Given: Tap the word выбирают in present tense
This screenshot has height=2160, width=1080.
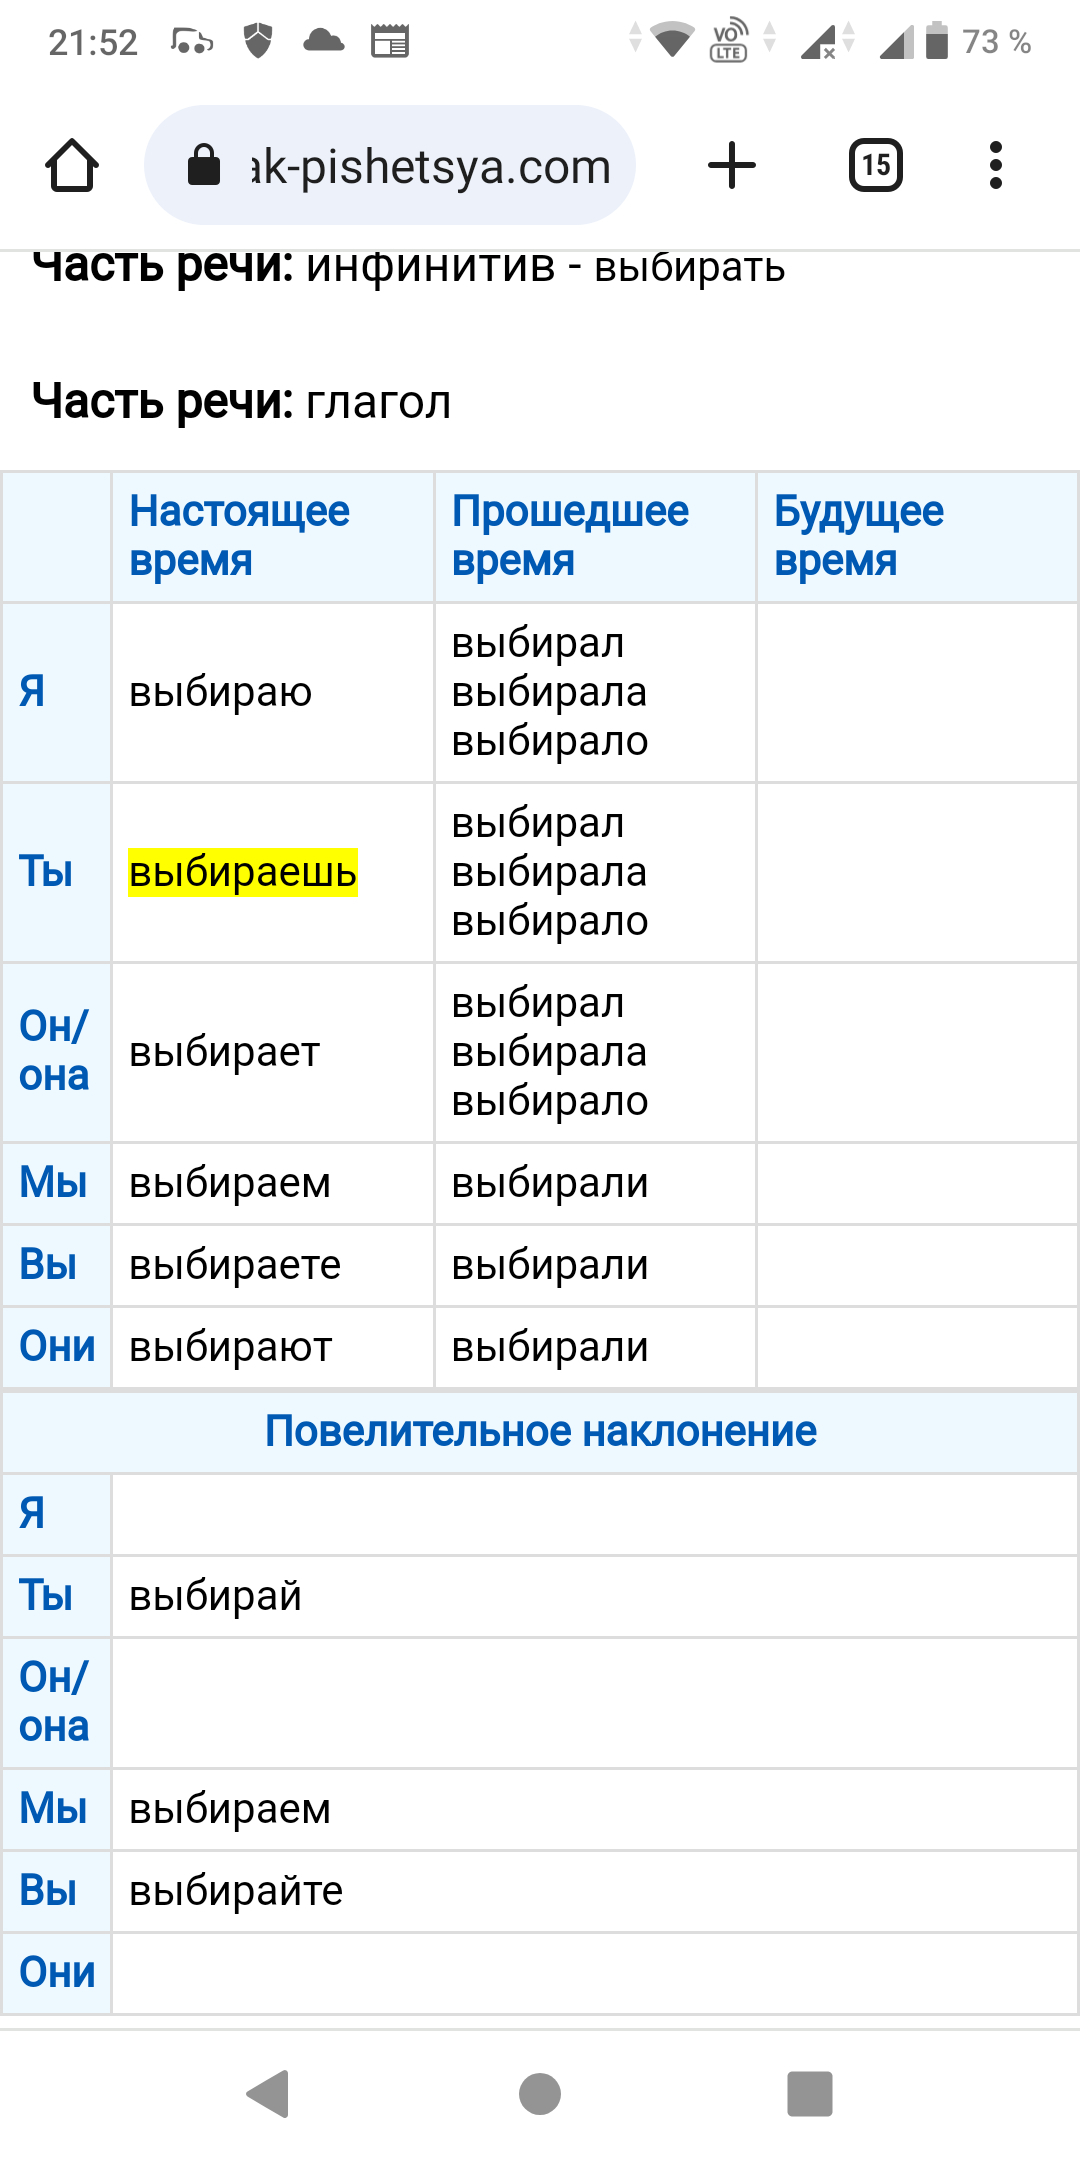Looking at the screenshot, I should pyautogui.click(x=231, y=1347).
